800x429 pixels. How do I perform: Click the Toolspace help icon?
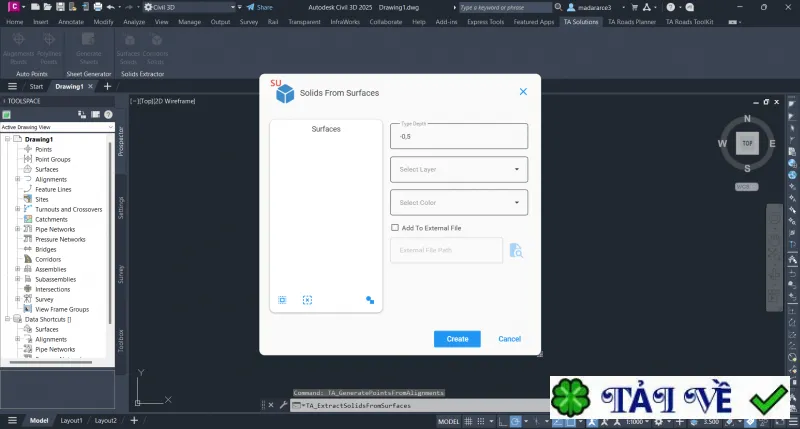108,115
